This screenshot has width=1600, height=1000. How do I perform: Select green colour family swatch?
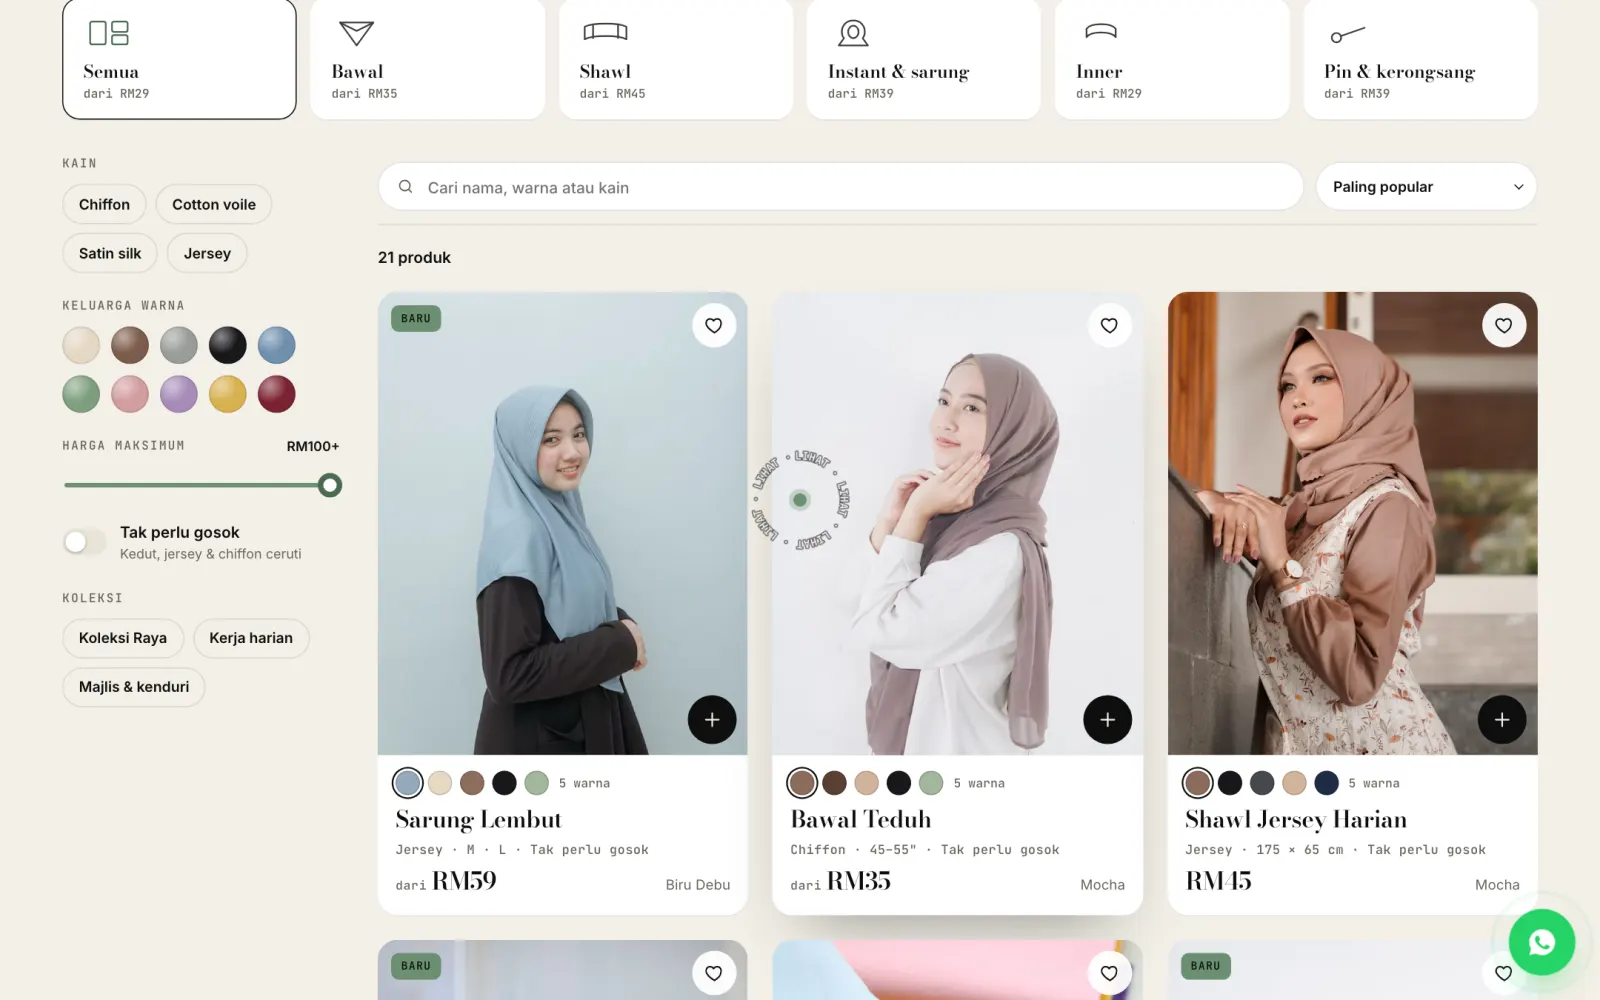[81, 394]
